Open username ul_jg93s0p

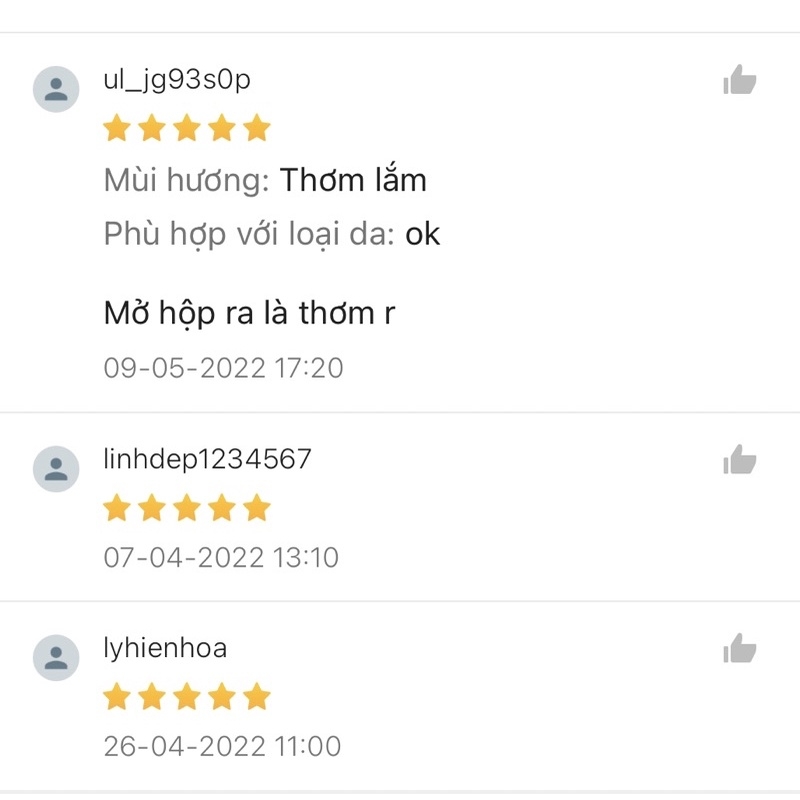tap(177, 80)
